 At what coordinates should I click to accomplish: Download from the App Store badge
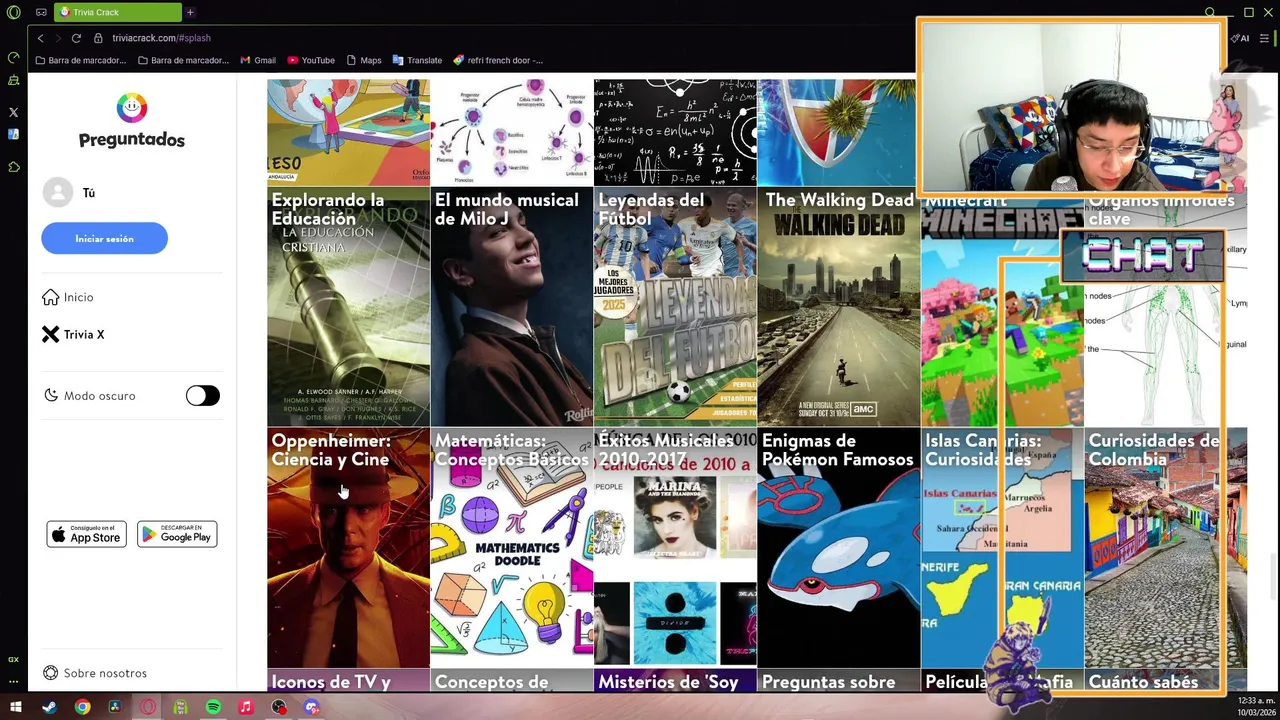pos(86,534)
